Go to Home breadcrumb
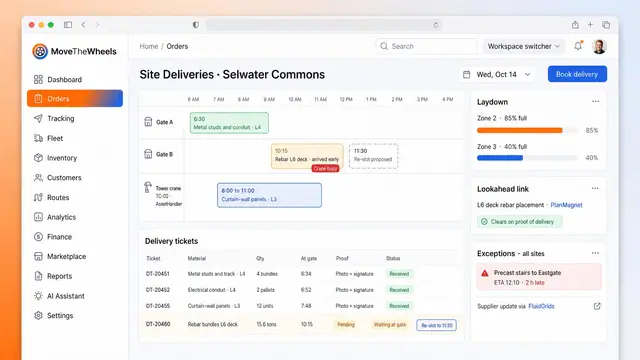Image resolution: width=640 pixels, height=360 pixels. pos(149,46)
